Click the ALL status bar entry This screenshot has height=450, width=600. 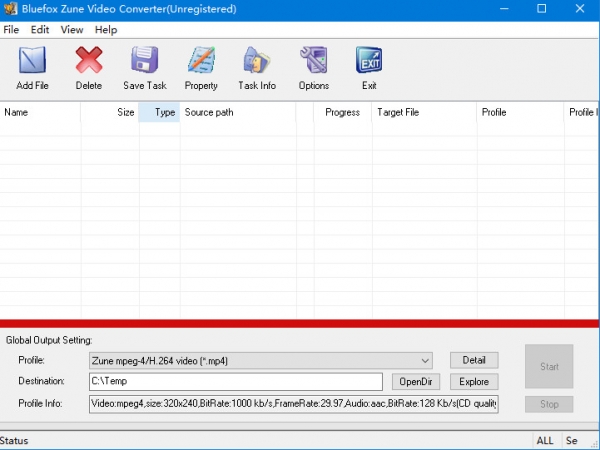point(545,441)
